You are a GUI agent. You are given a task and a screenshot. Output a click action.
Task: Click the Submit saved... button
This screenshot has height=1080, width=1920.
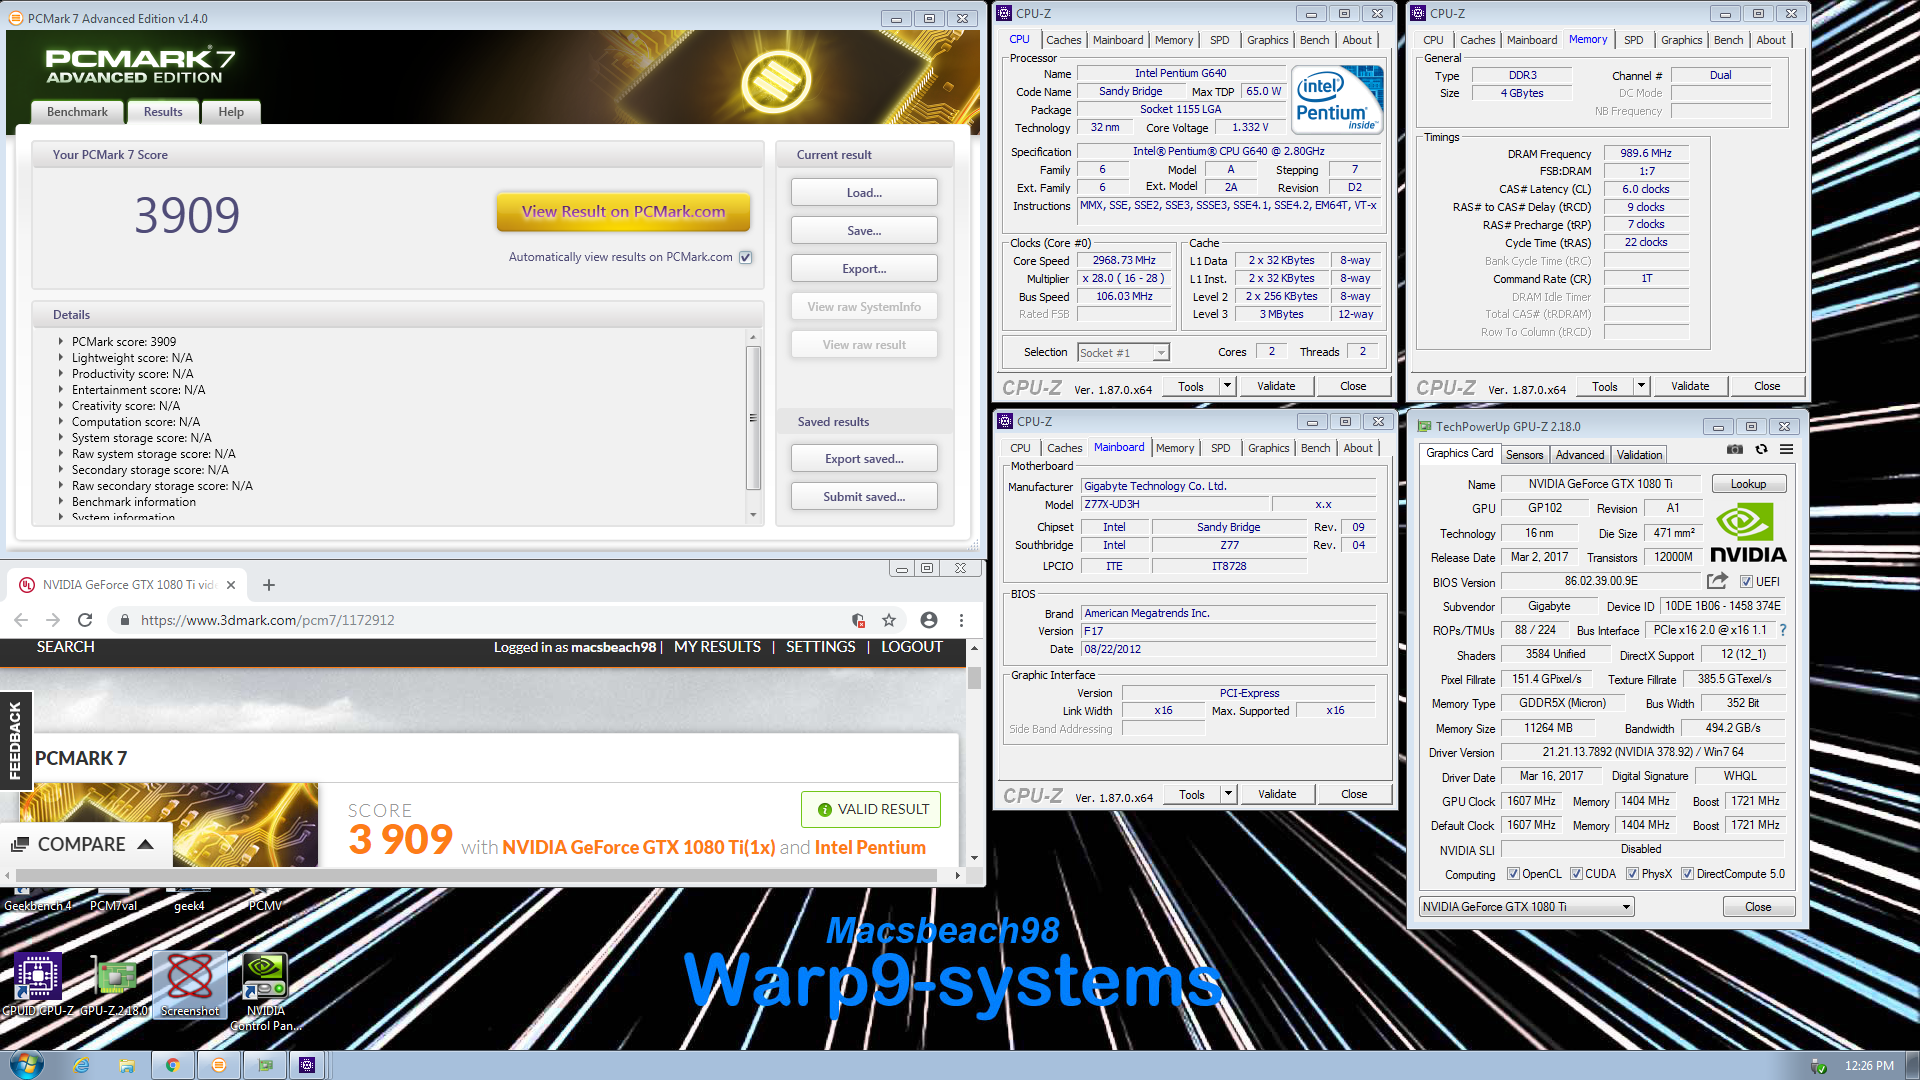pyautogui.click(x=864, y=496)
